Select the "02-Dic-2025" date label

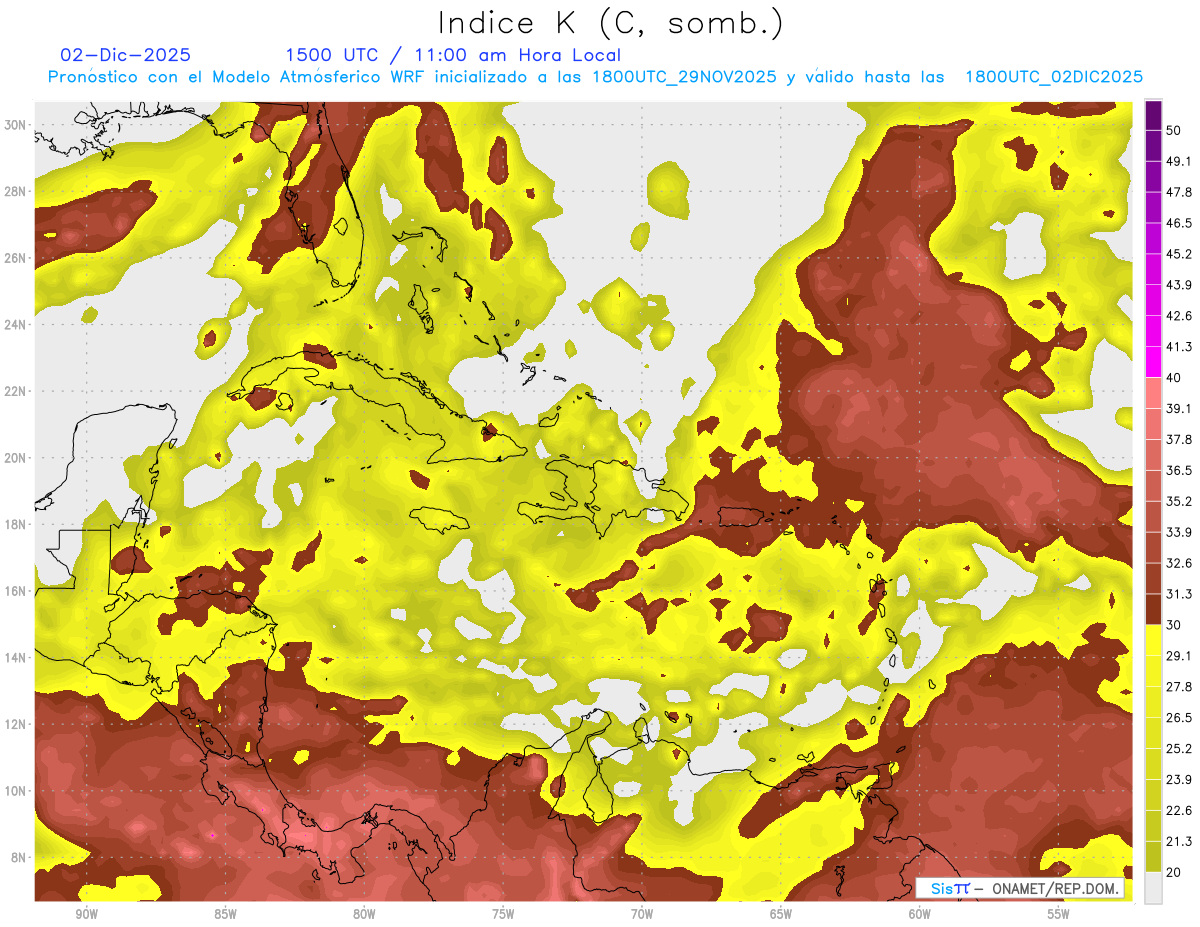[125, 55]
